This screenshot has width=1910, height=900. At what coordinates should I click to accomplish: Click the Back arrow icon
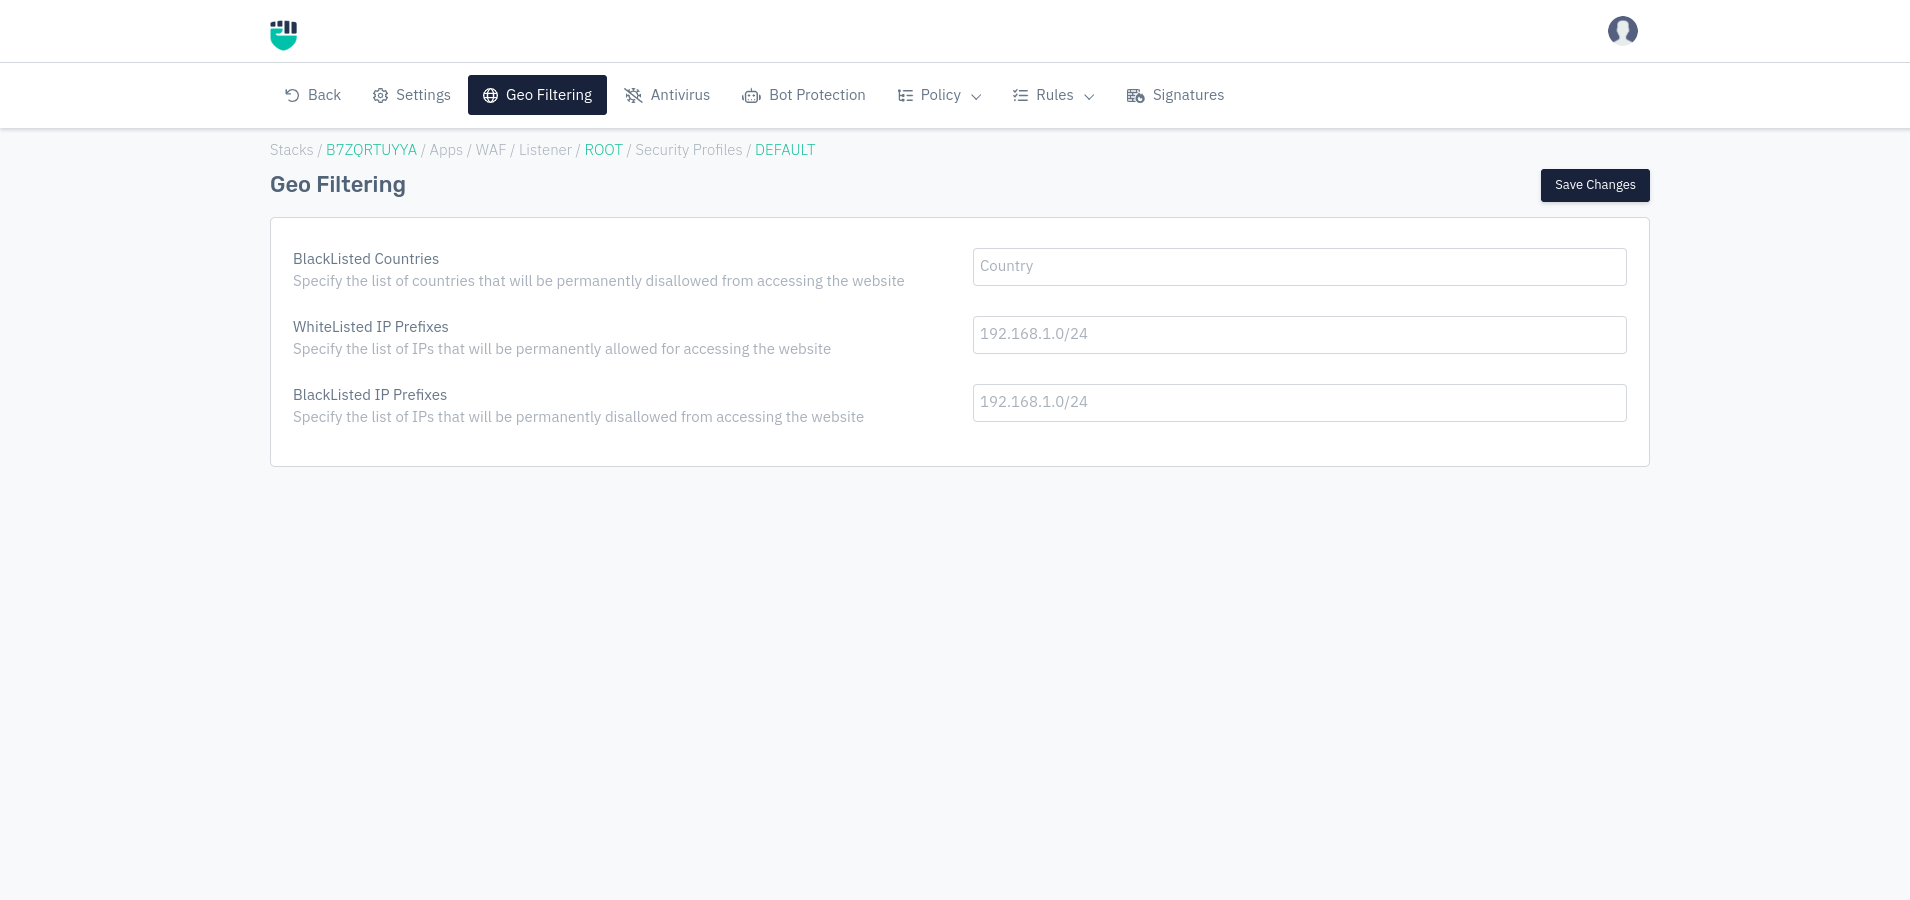pyautogui.click(x=292, y=95)
